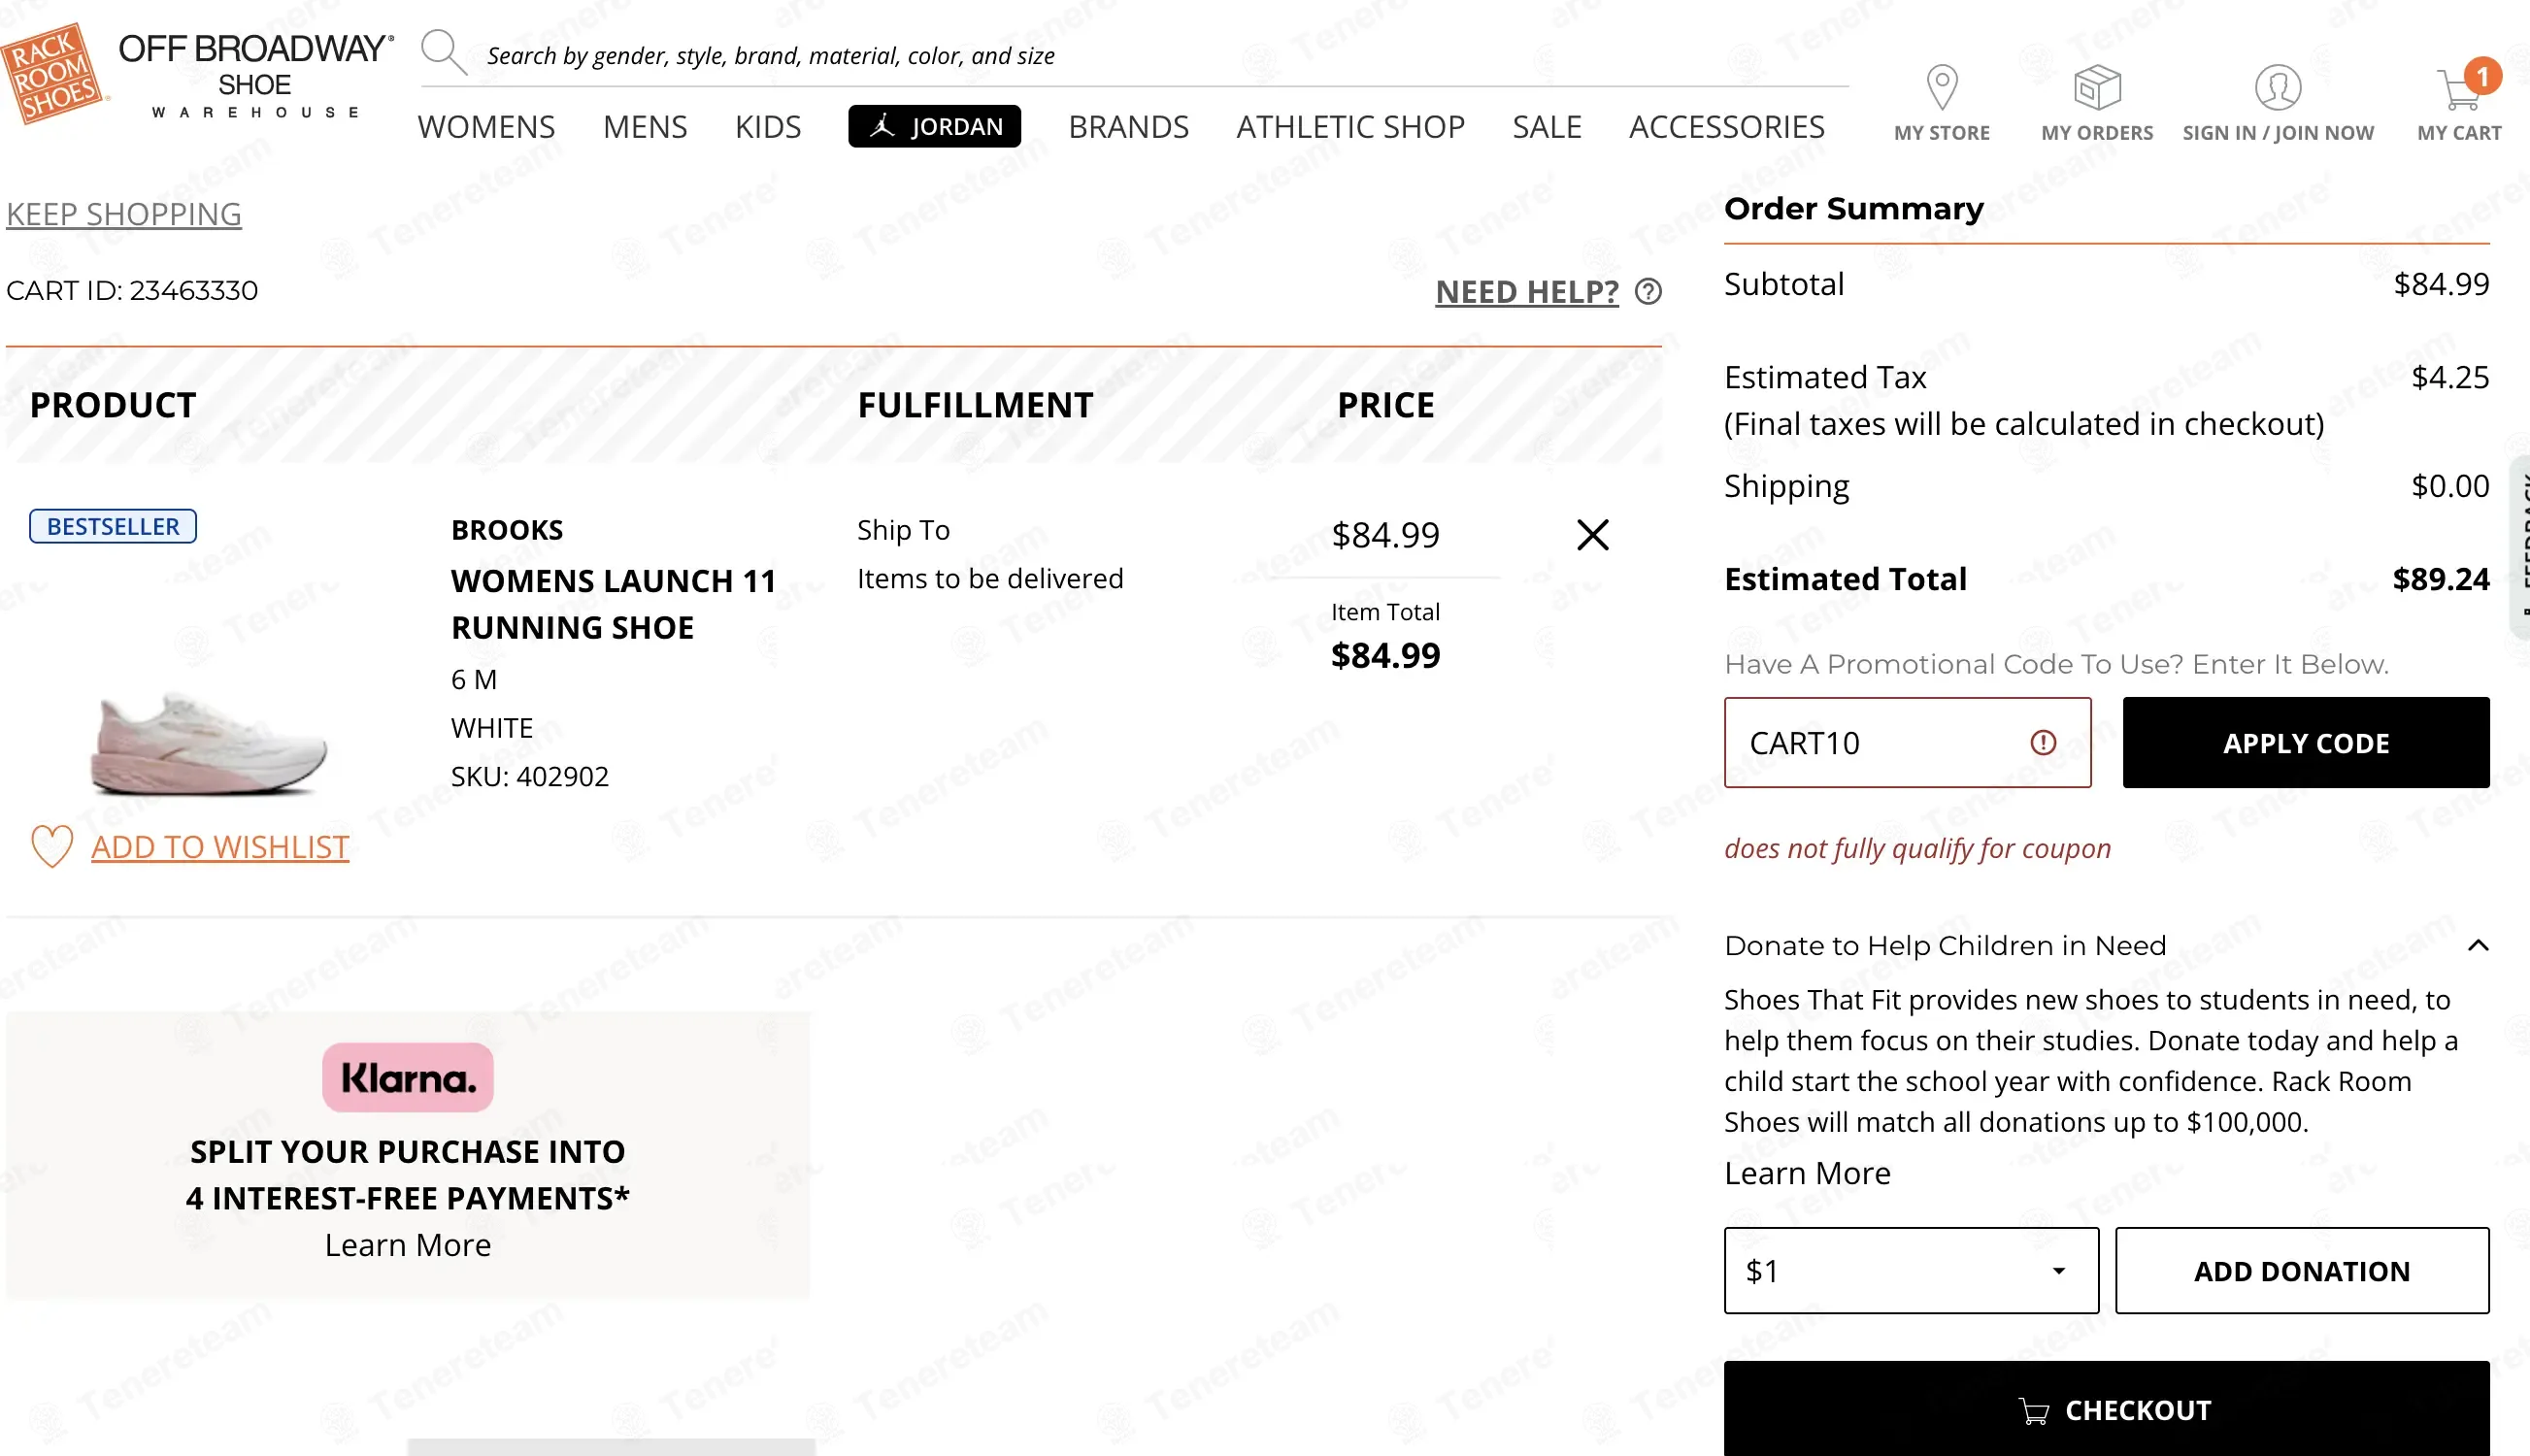The width and height of the screenshot is (2530, 1456).
Task: Open My Store location icon
Action: [1941, 87]
